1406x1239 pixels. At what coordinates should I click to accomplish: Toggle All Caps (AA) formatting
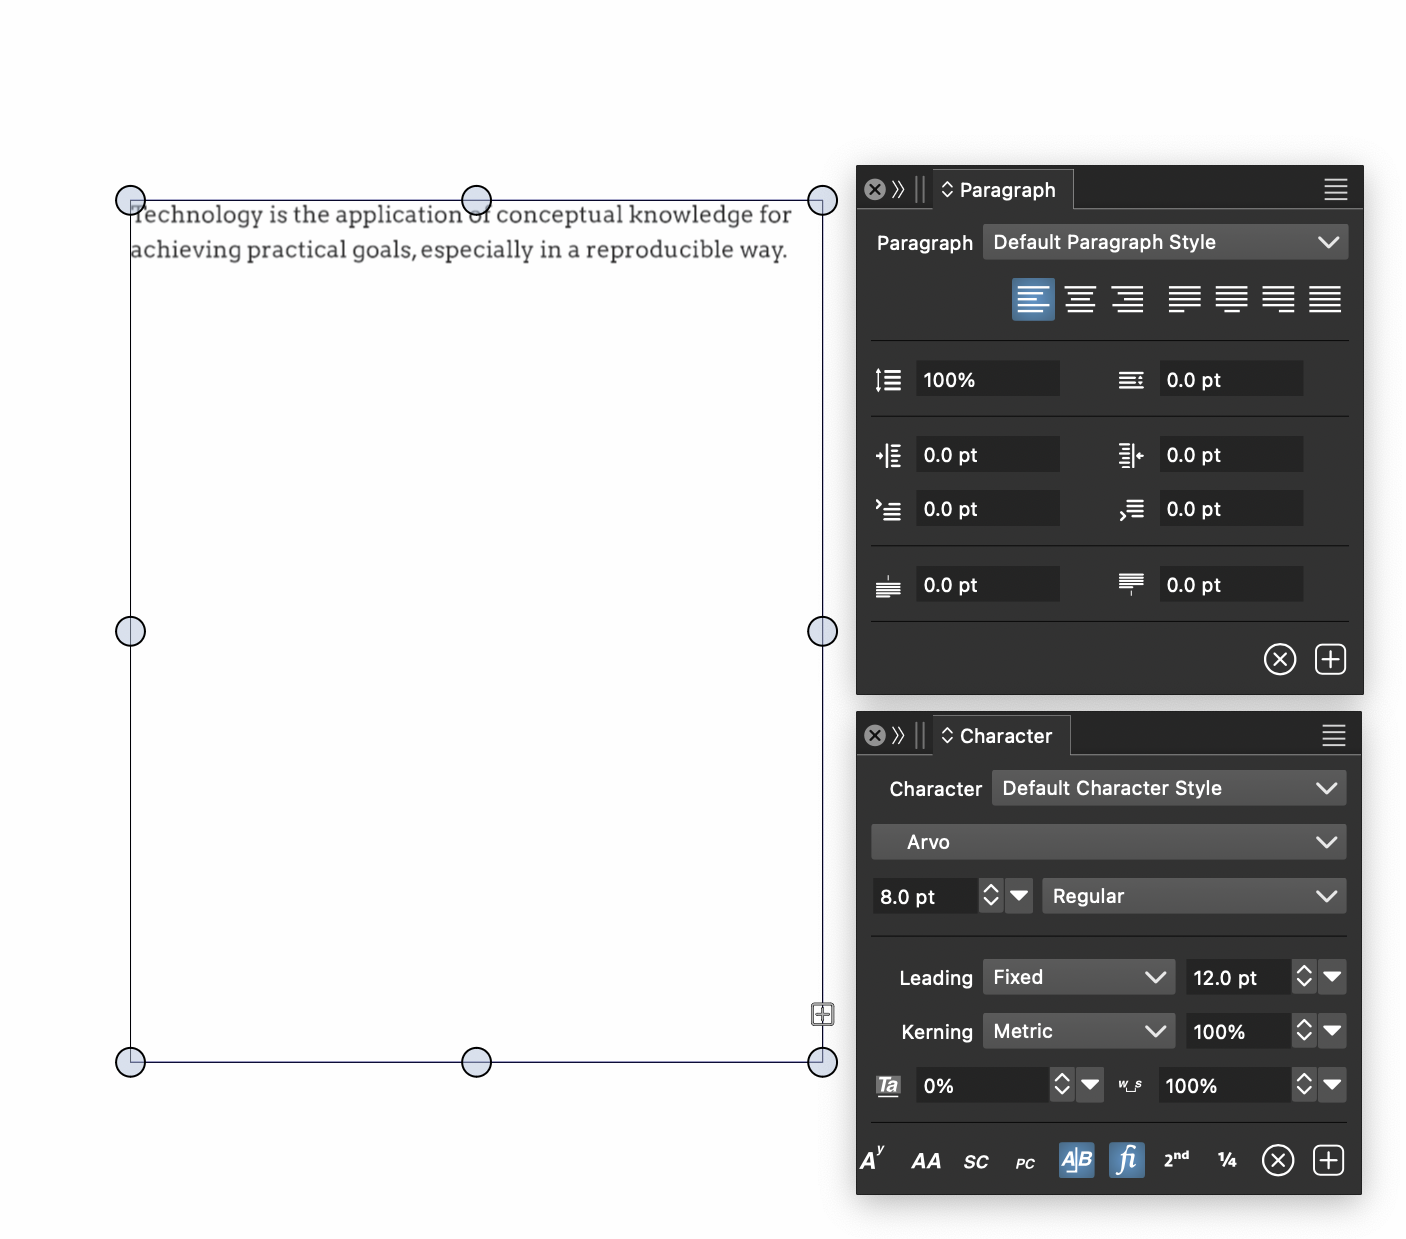926,1161
